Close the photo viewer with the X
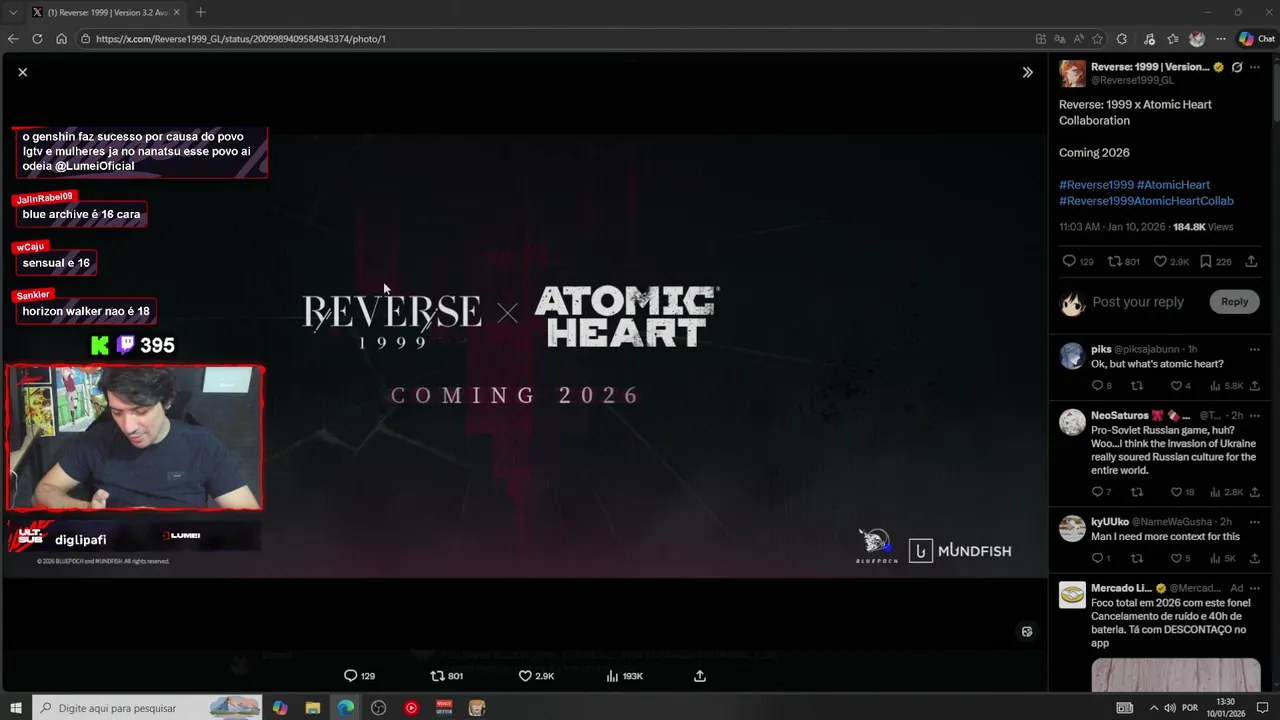This screenshot has width=1280, height=720. [22, 72]
